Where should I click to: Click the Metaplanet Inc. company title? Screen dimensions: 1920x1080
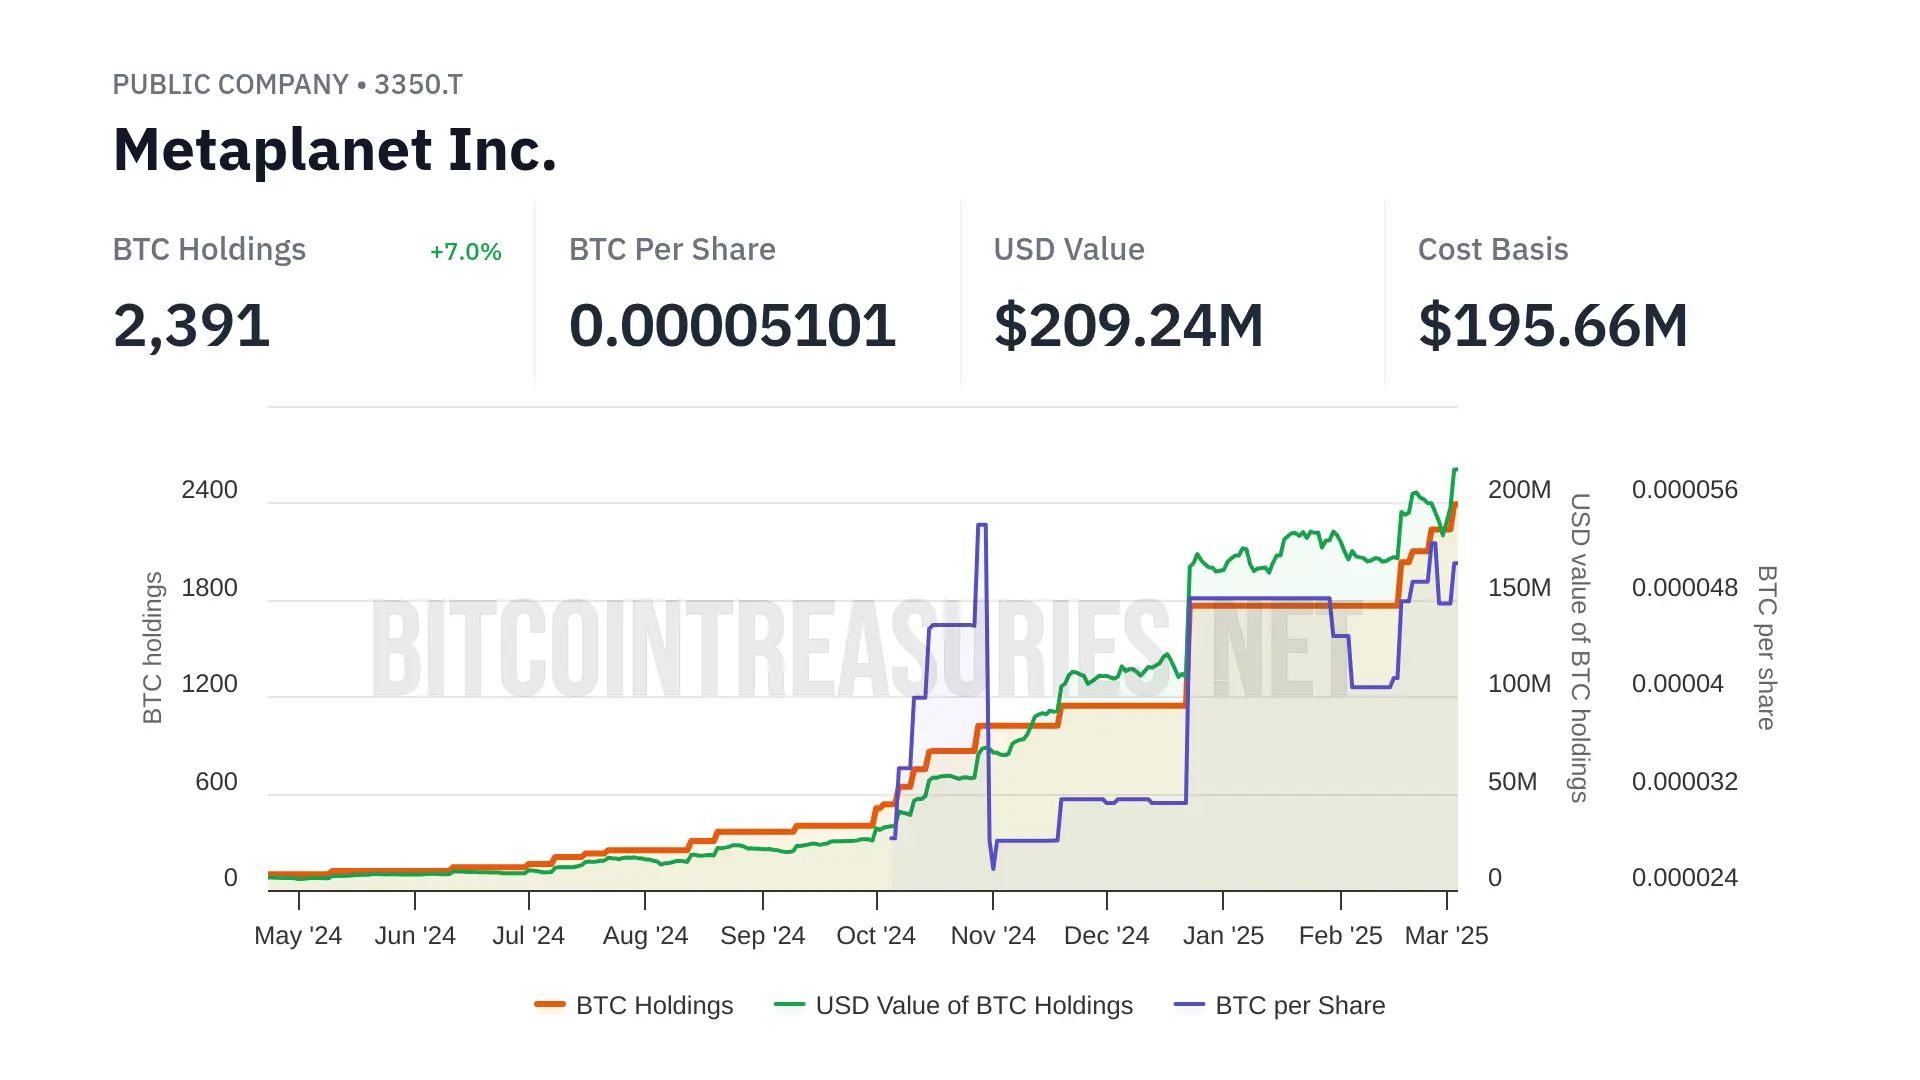(334, 150)
